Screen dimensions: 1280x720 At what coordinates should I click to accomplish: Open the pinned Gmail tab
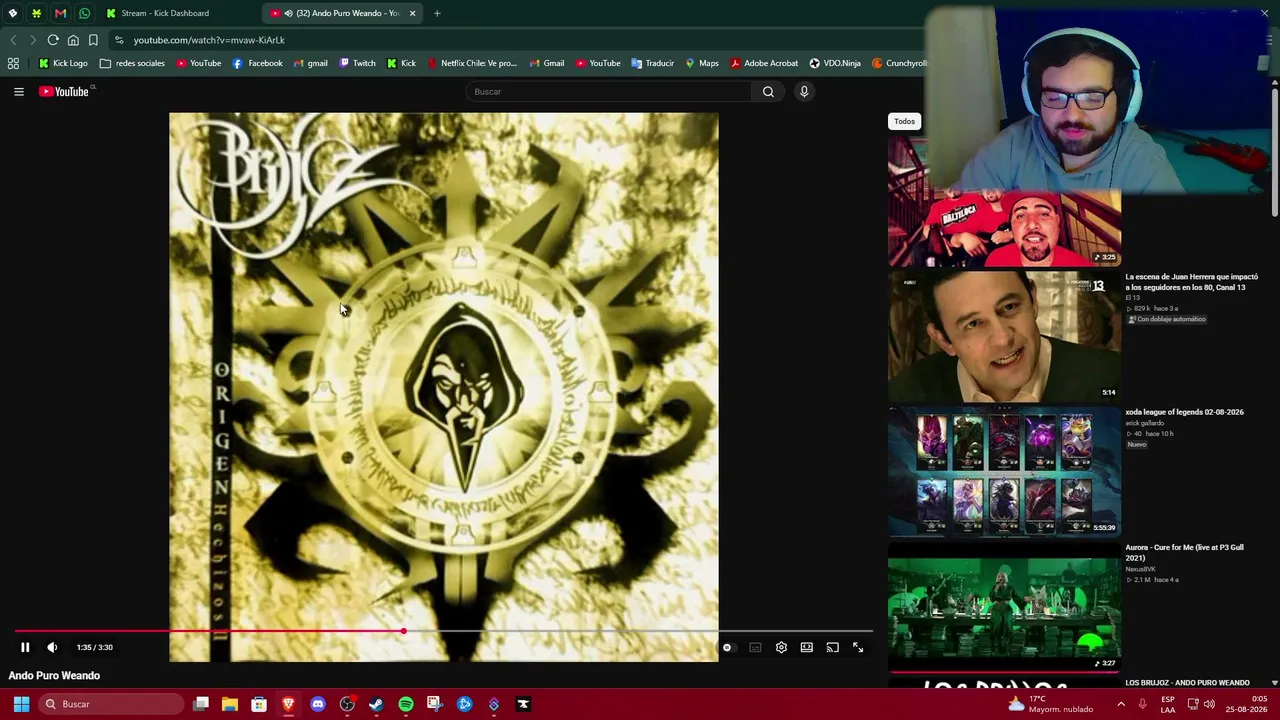pyautogui.click(x=60, y=13)
